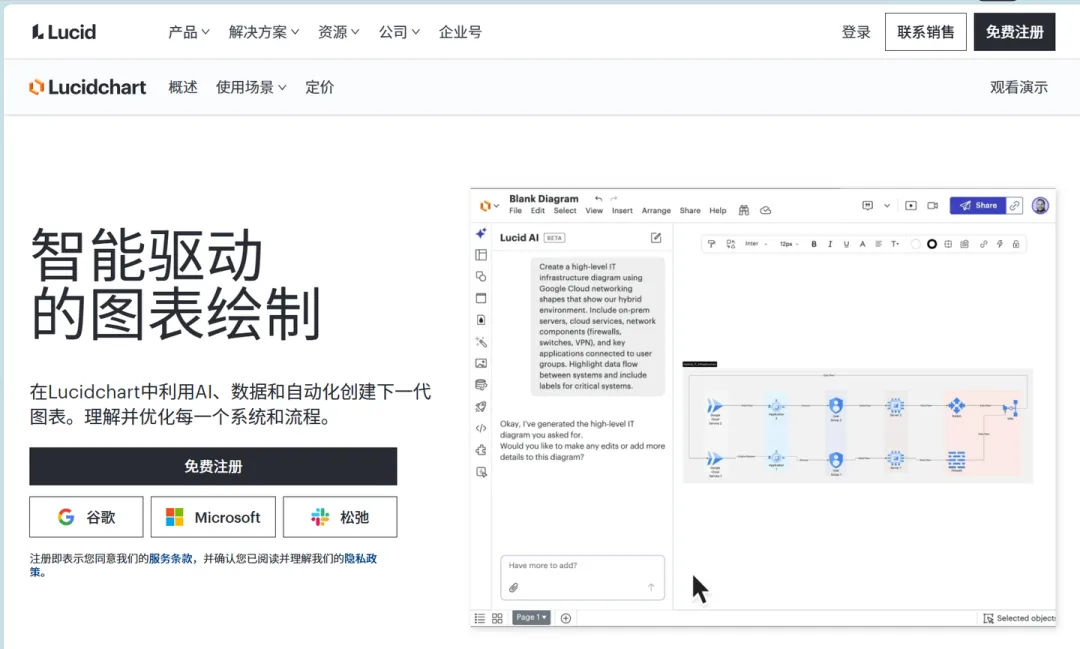Click the magic wand icon in the sidebar
1080x649 pixels.
click(x=481, y=342)
